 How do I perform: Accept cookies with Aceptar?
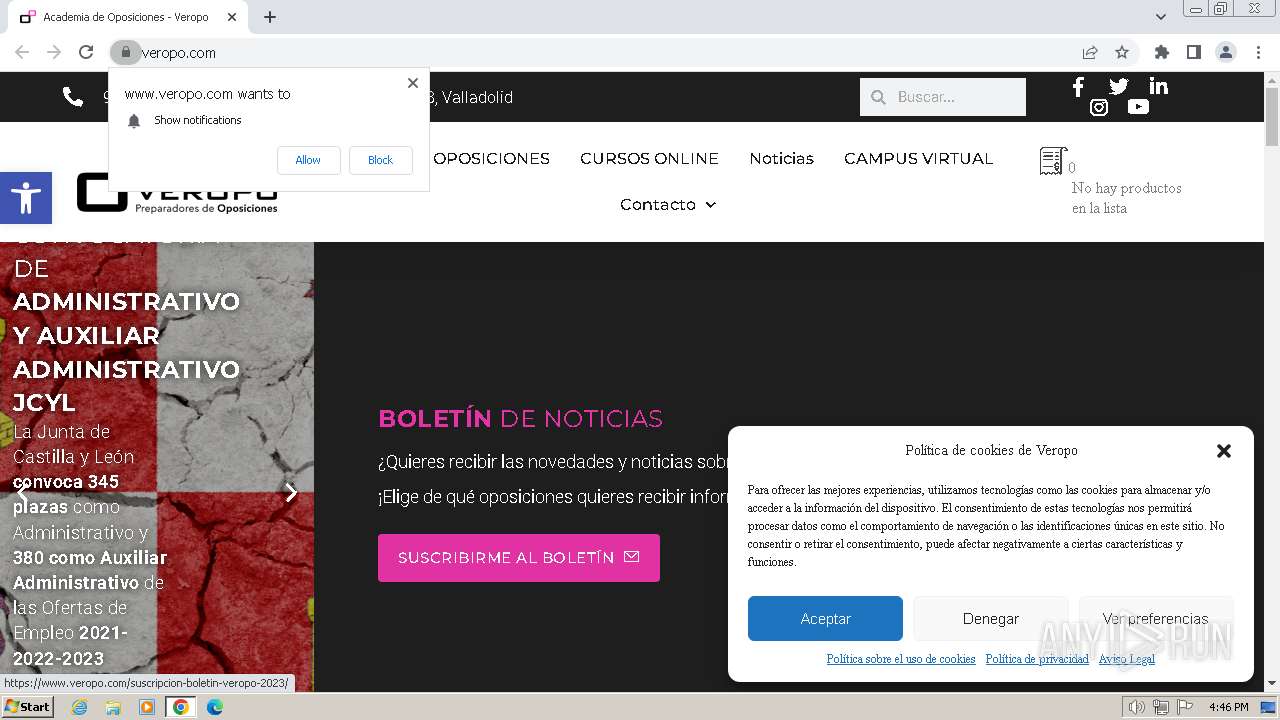point(825,619)
